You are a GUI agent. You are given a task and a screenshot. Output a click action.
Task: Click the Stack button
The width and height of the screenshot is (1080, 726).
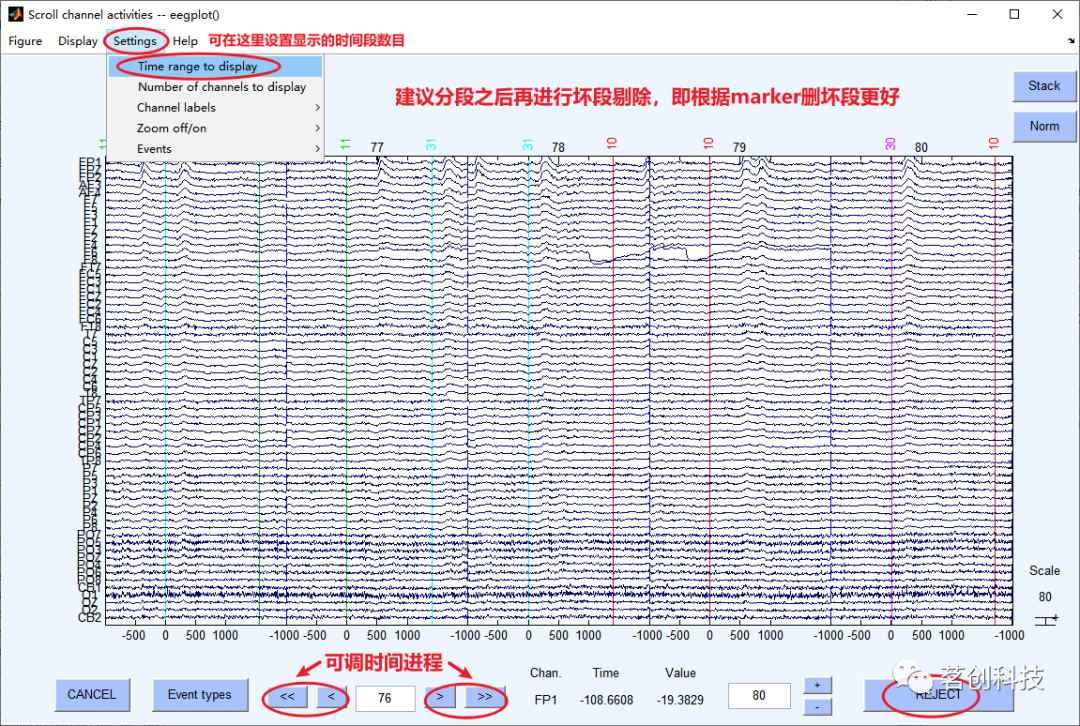pos(1043,86)
